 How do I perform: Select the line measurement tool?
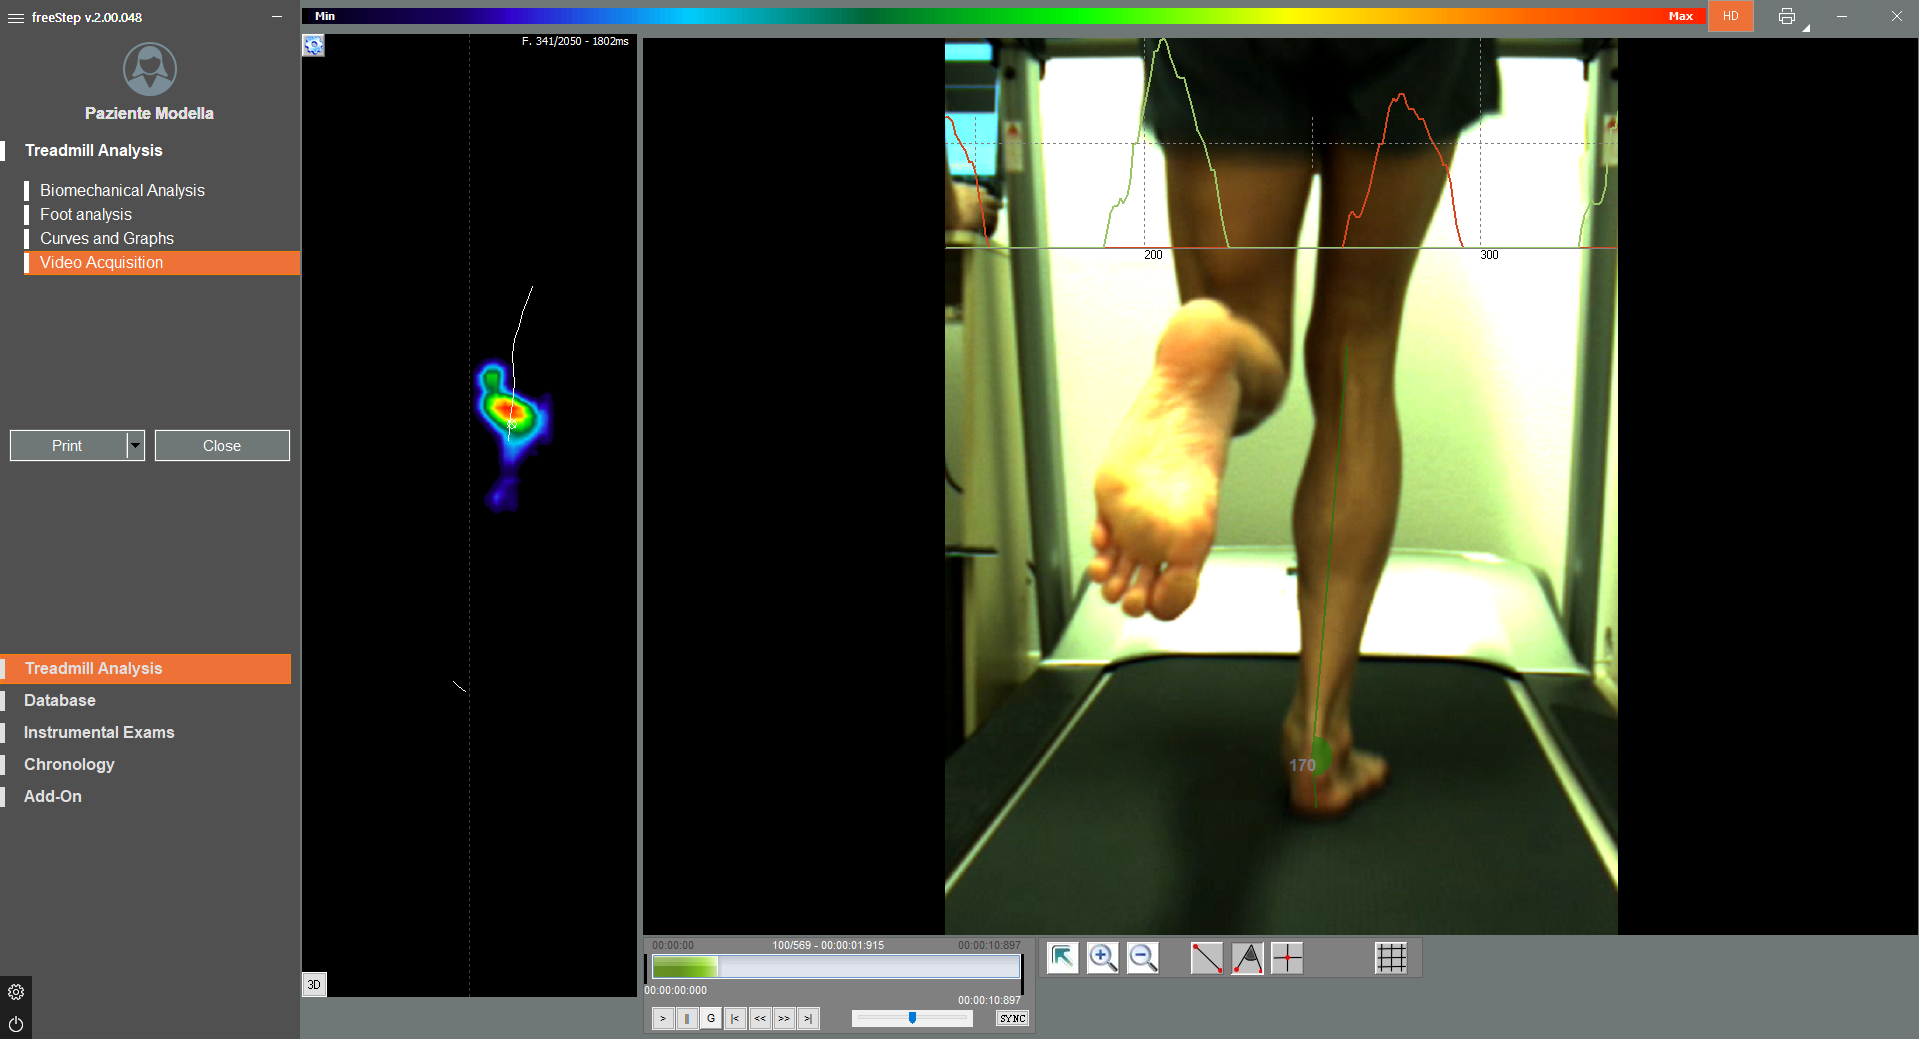pyautogui.click(x=1207, y=958)
